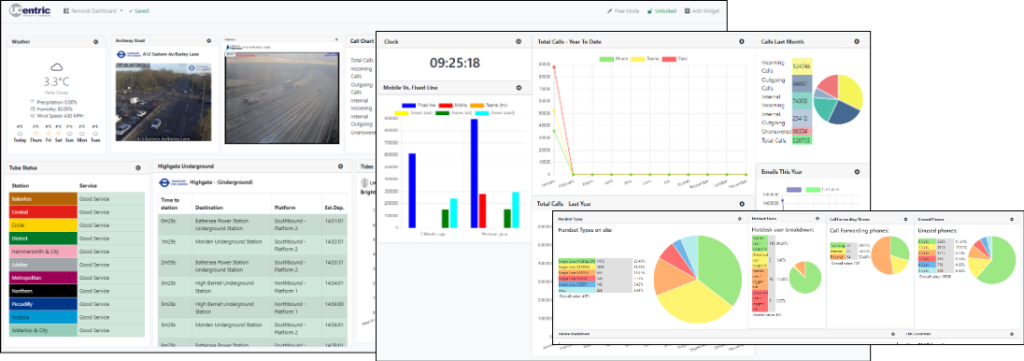Select the Victoria line row

point(76,317)
